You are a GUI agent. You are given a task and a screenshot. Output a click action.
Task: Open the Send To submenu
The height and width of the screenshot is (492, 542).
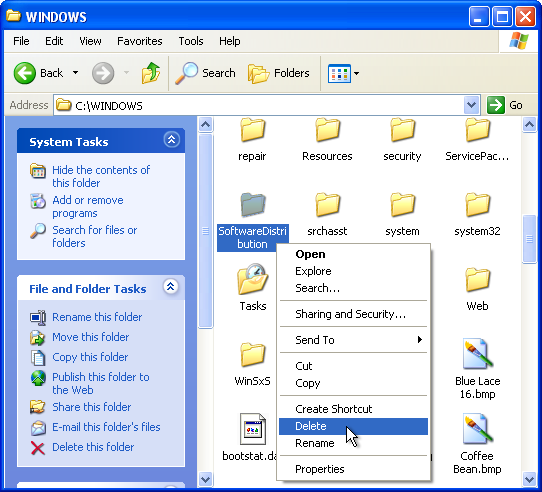[353, 340]
